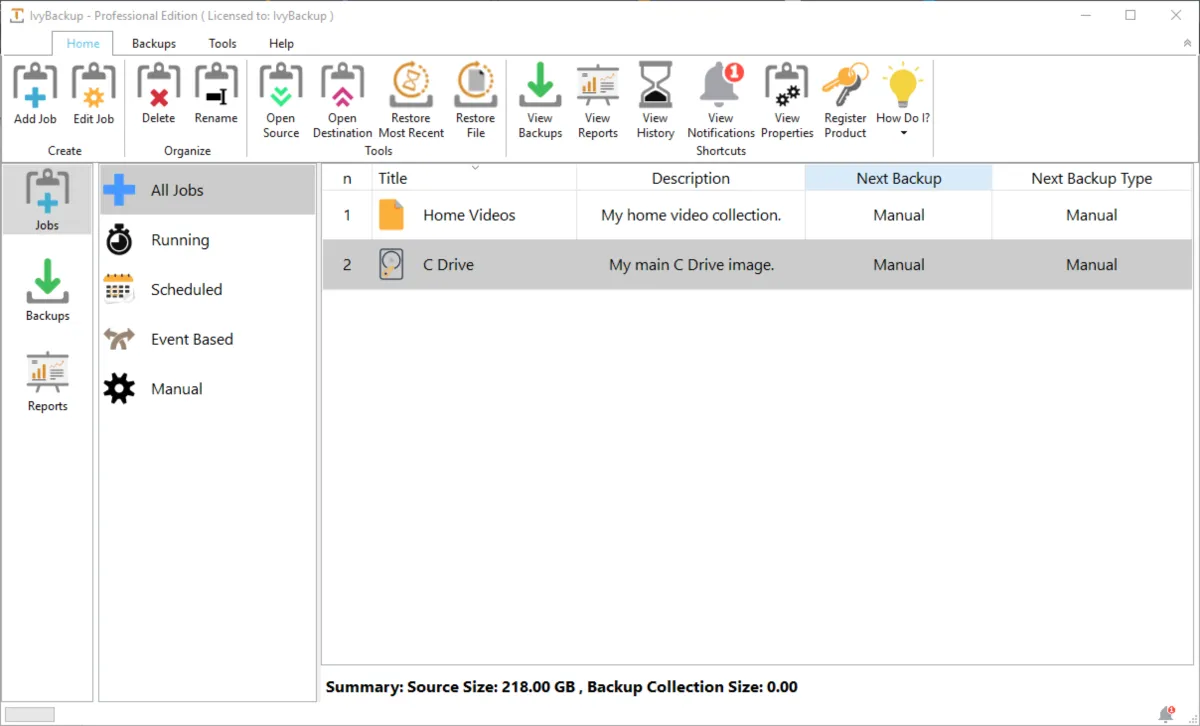The height and width of the screenshot is (726, 1200).
Task: Click the Delete job icon
Action: [158, 94]
